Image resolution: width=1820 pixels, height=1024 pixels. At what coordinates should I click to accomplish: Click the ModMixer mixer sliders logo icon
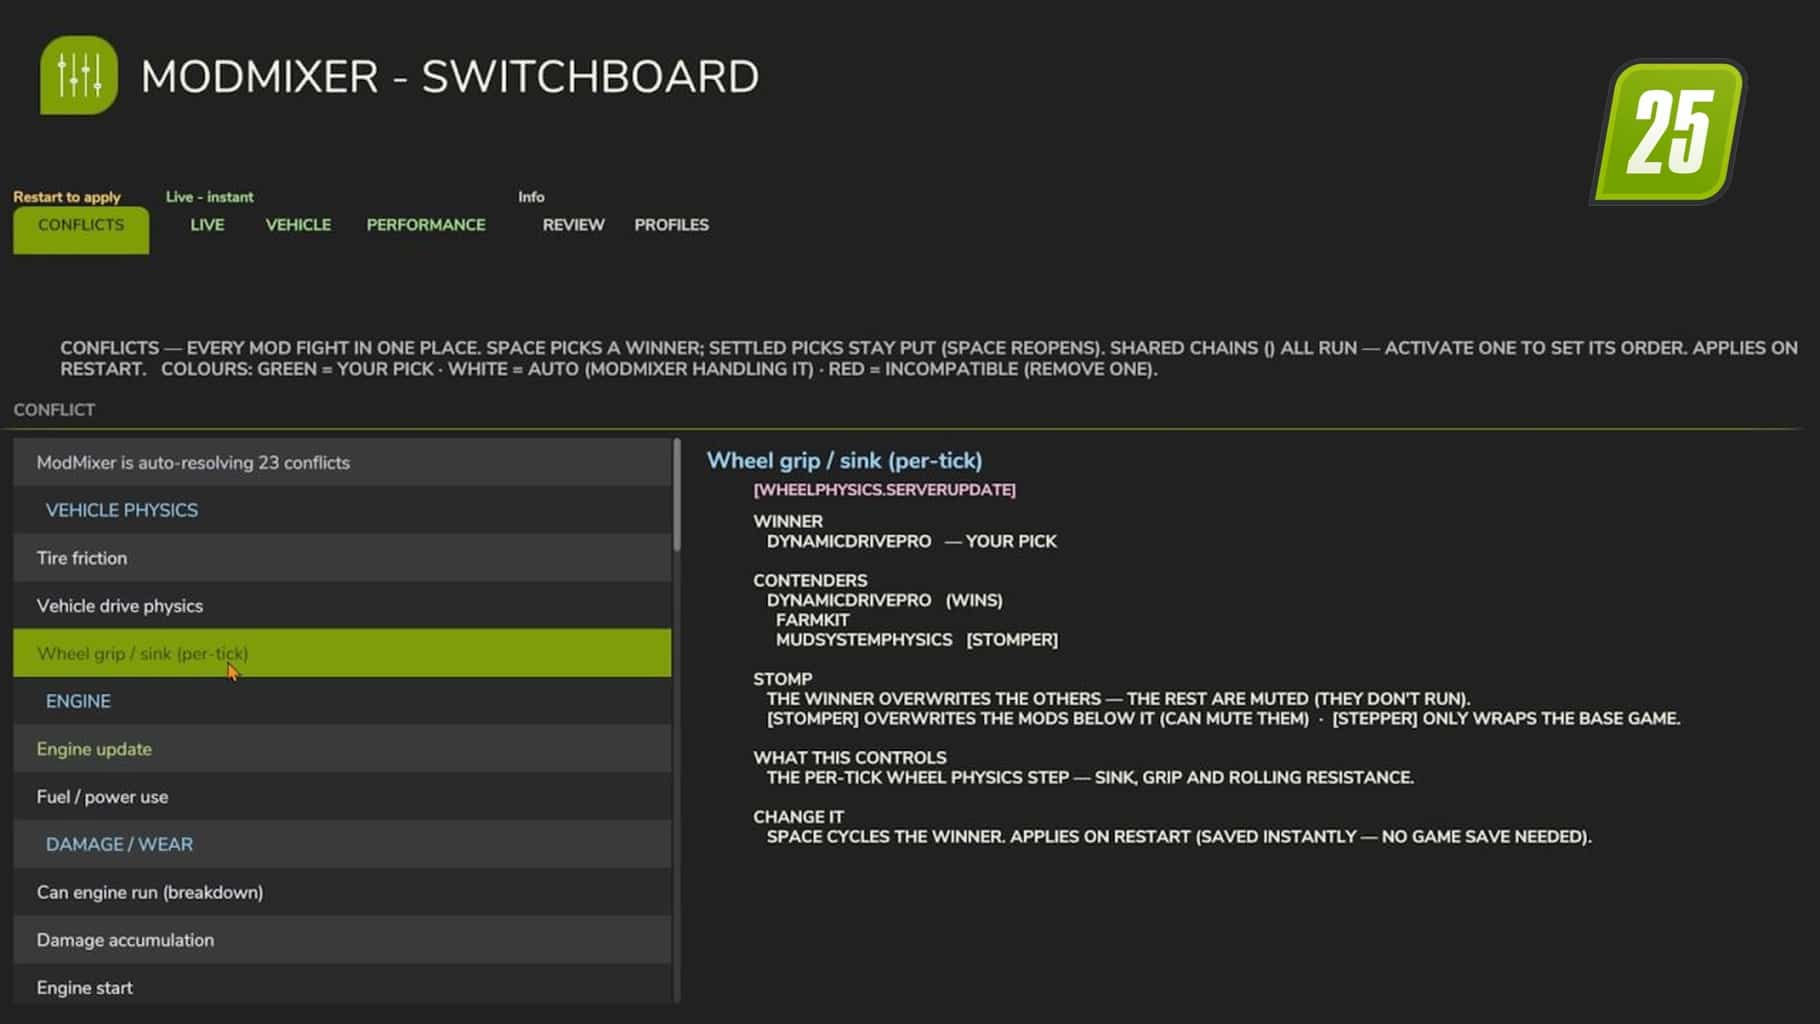79,75
